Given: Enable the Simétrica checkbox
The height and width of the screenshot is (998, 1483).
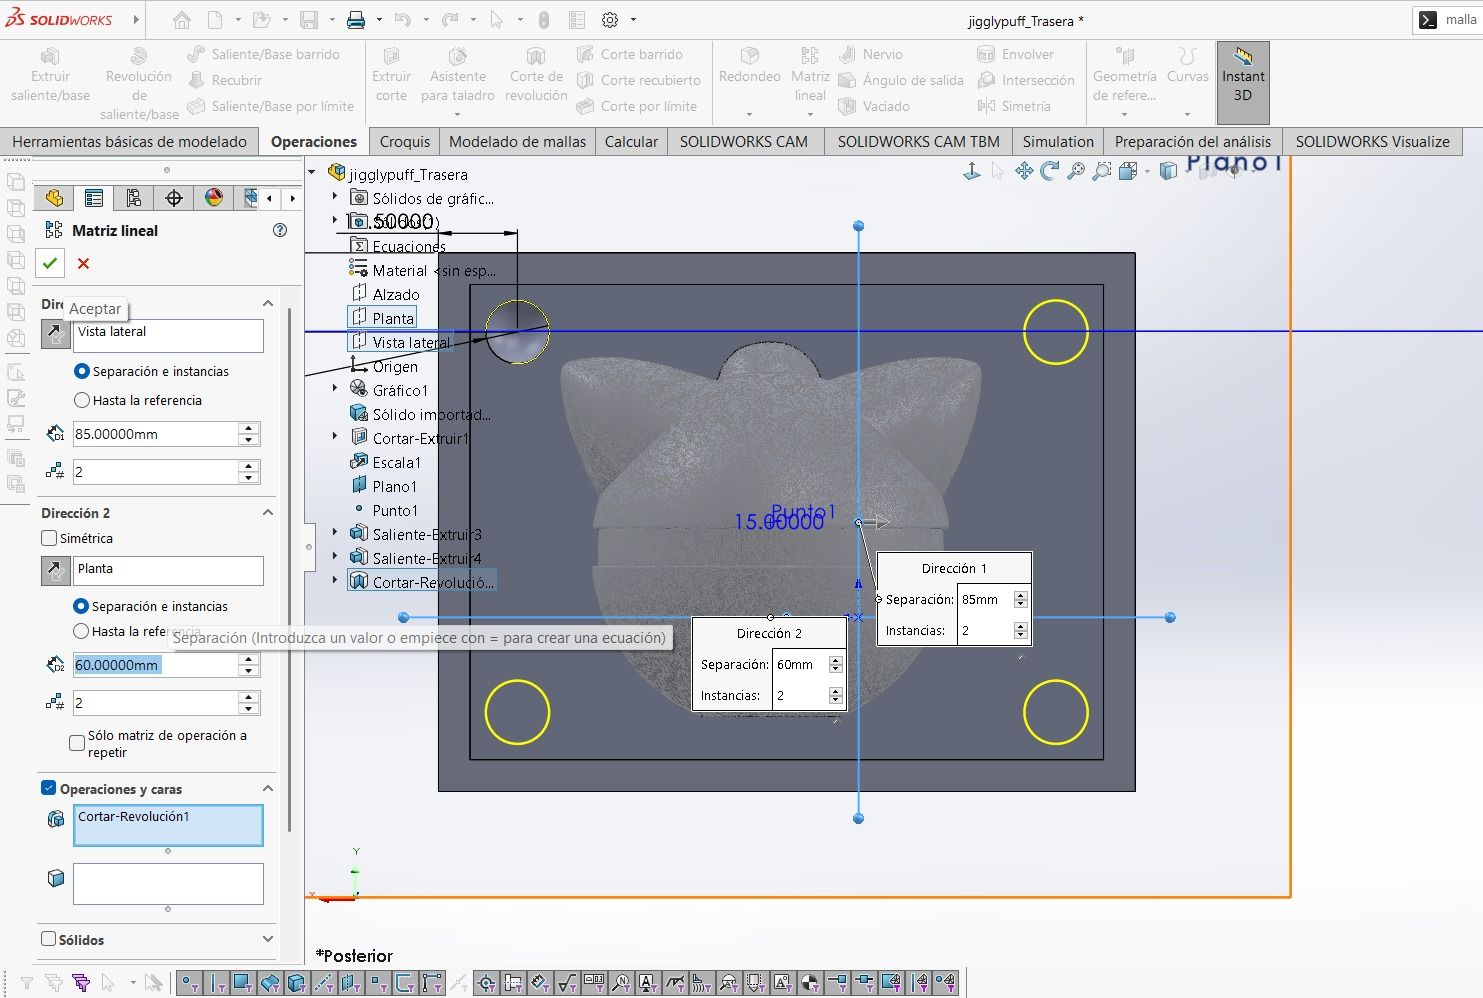Looking at the screenshot, I should click(x=49, y=538).
